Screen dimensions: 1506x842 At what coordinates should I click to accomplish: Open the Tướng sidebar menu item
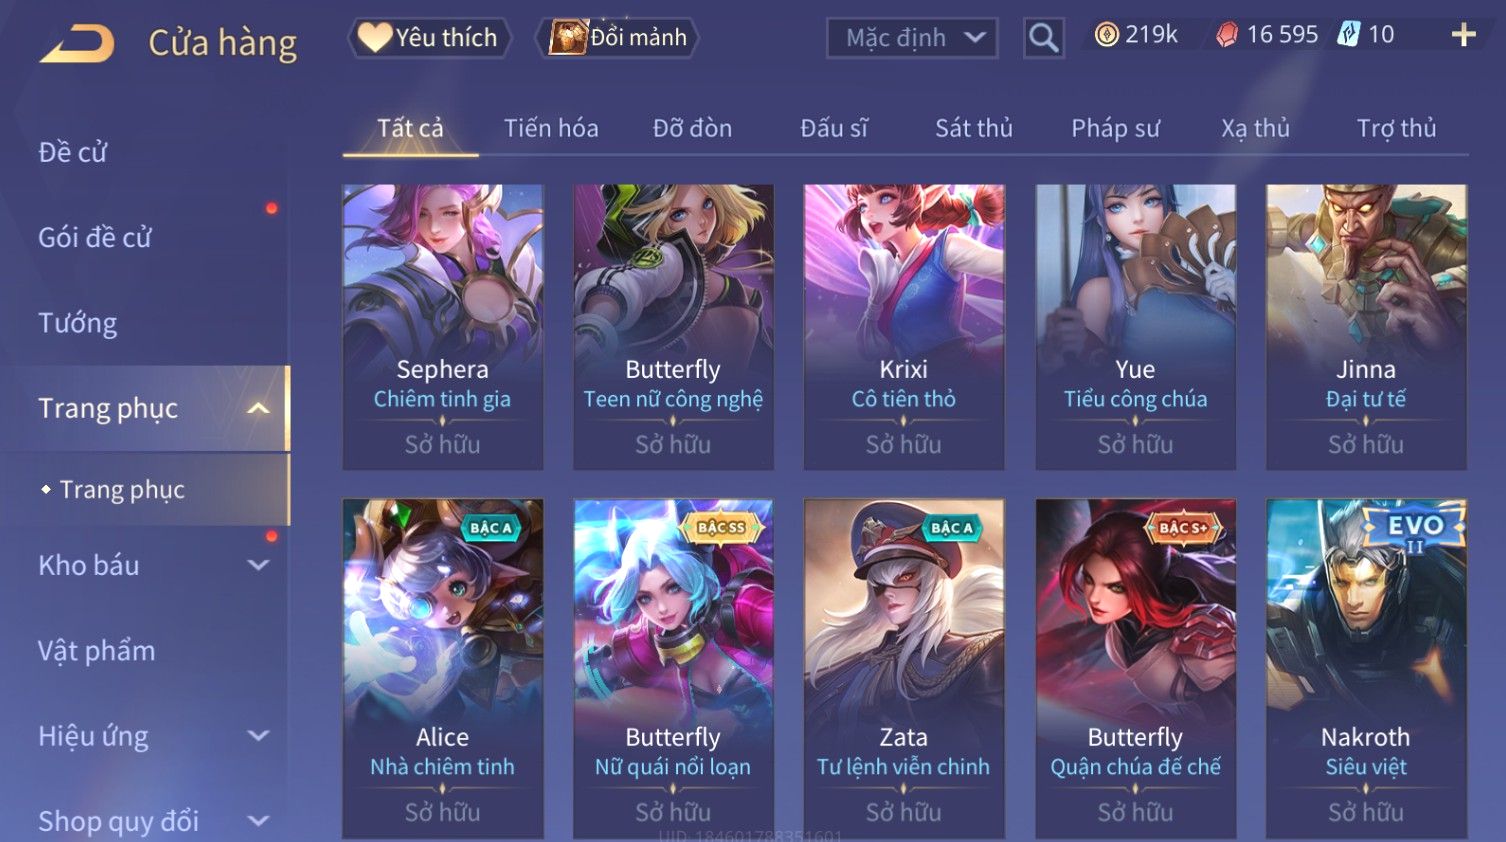(x=78, y=323)
